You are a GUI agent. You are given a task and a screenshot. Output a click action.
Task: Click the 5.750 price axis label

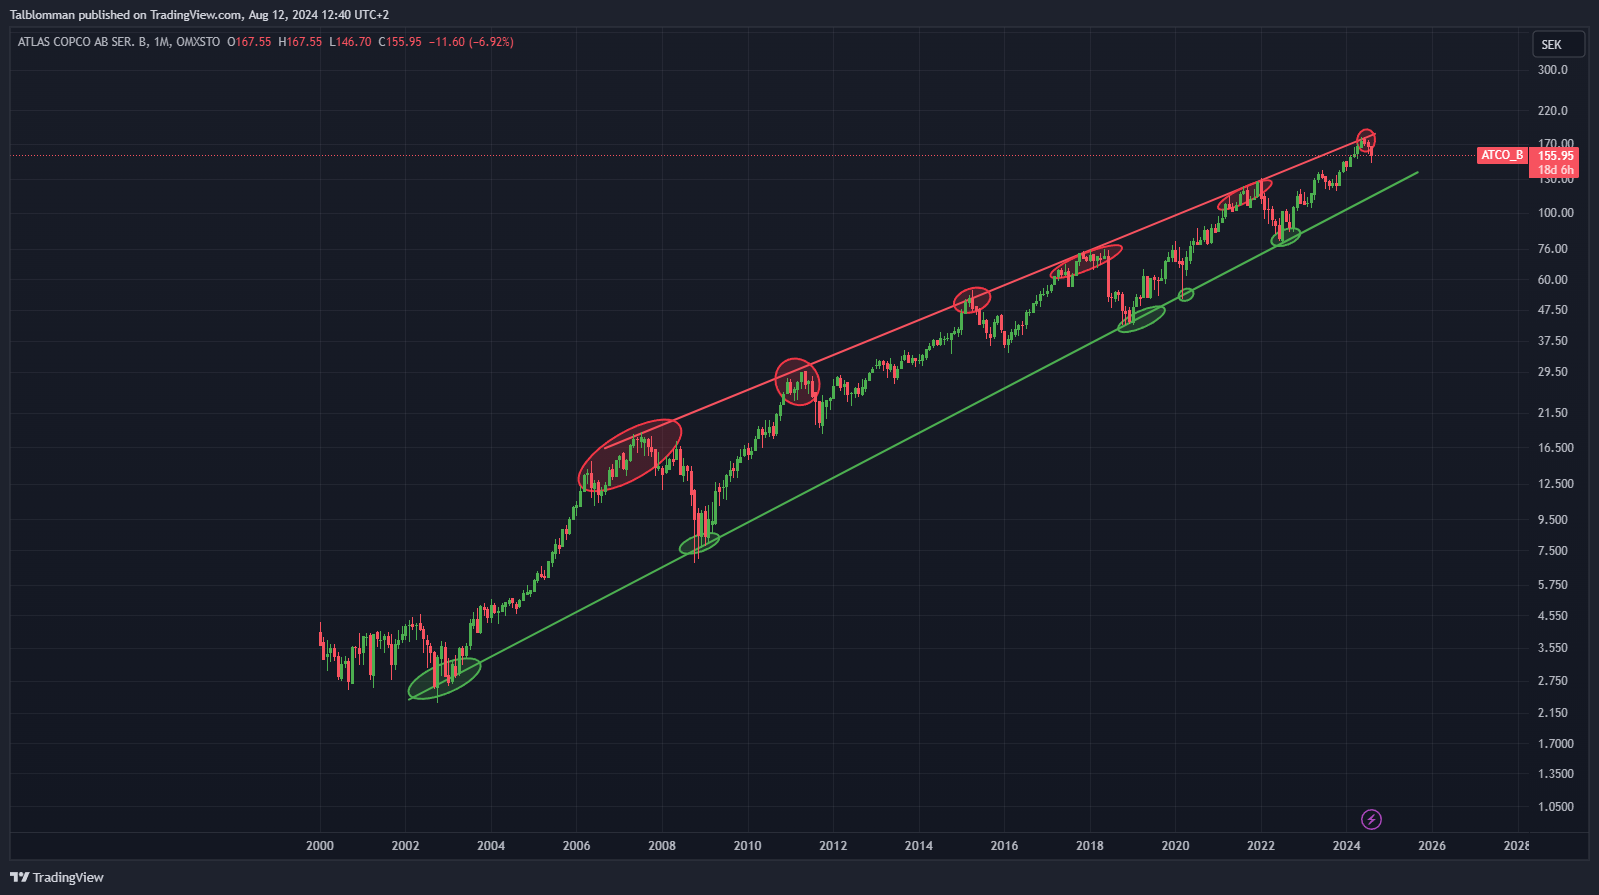pos(1553,585)
